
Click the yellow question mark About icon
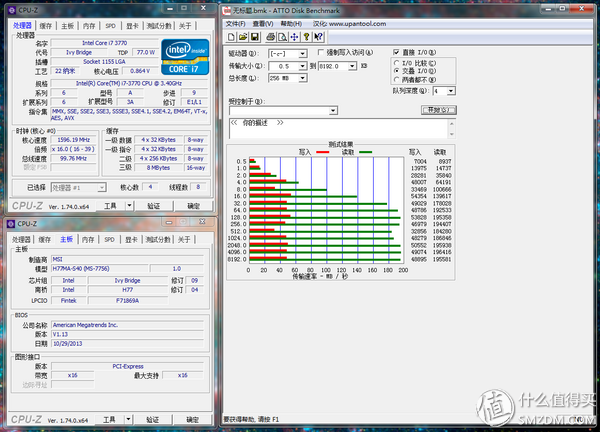(306, 37)
